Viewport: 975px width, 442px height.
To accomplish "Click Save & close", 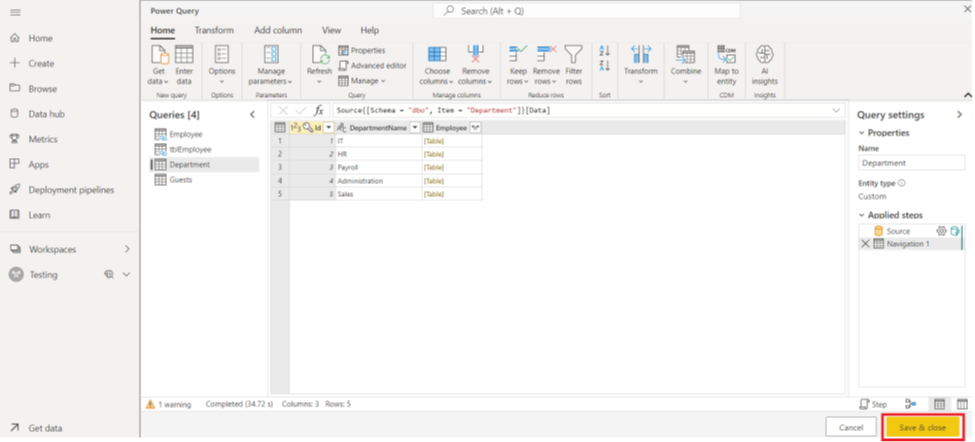I will click(x=922, y=427).
